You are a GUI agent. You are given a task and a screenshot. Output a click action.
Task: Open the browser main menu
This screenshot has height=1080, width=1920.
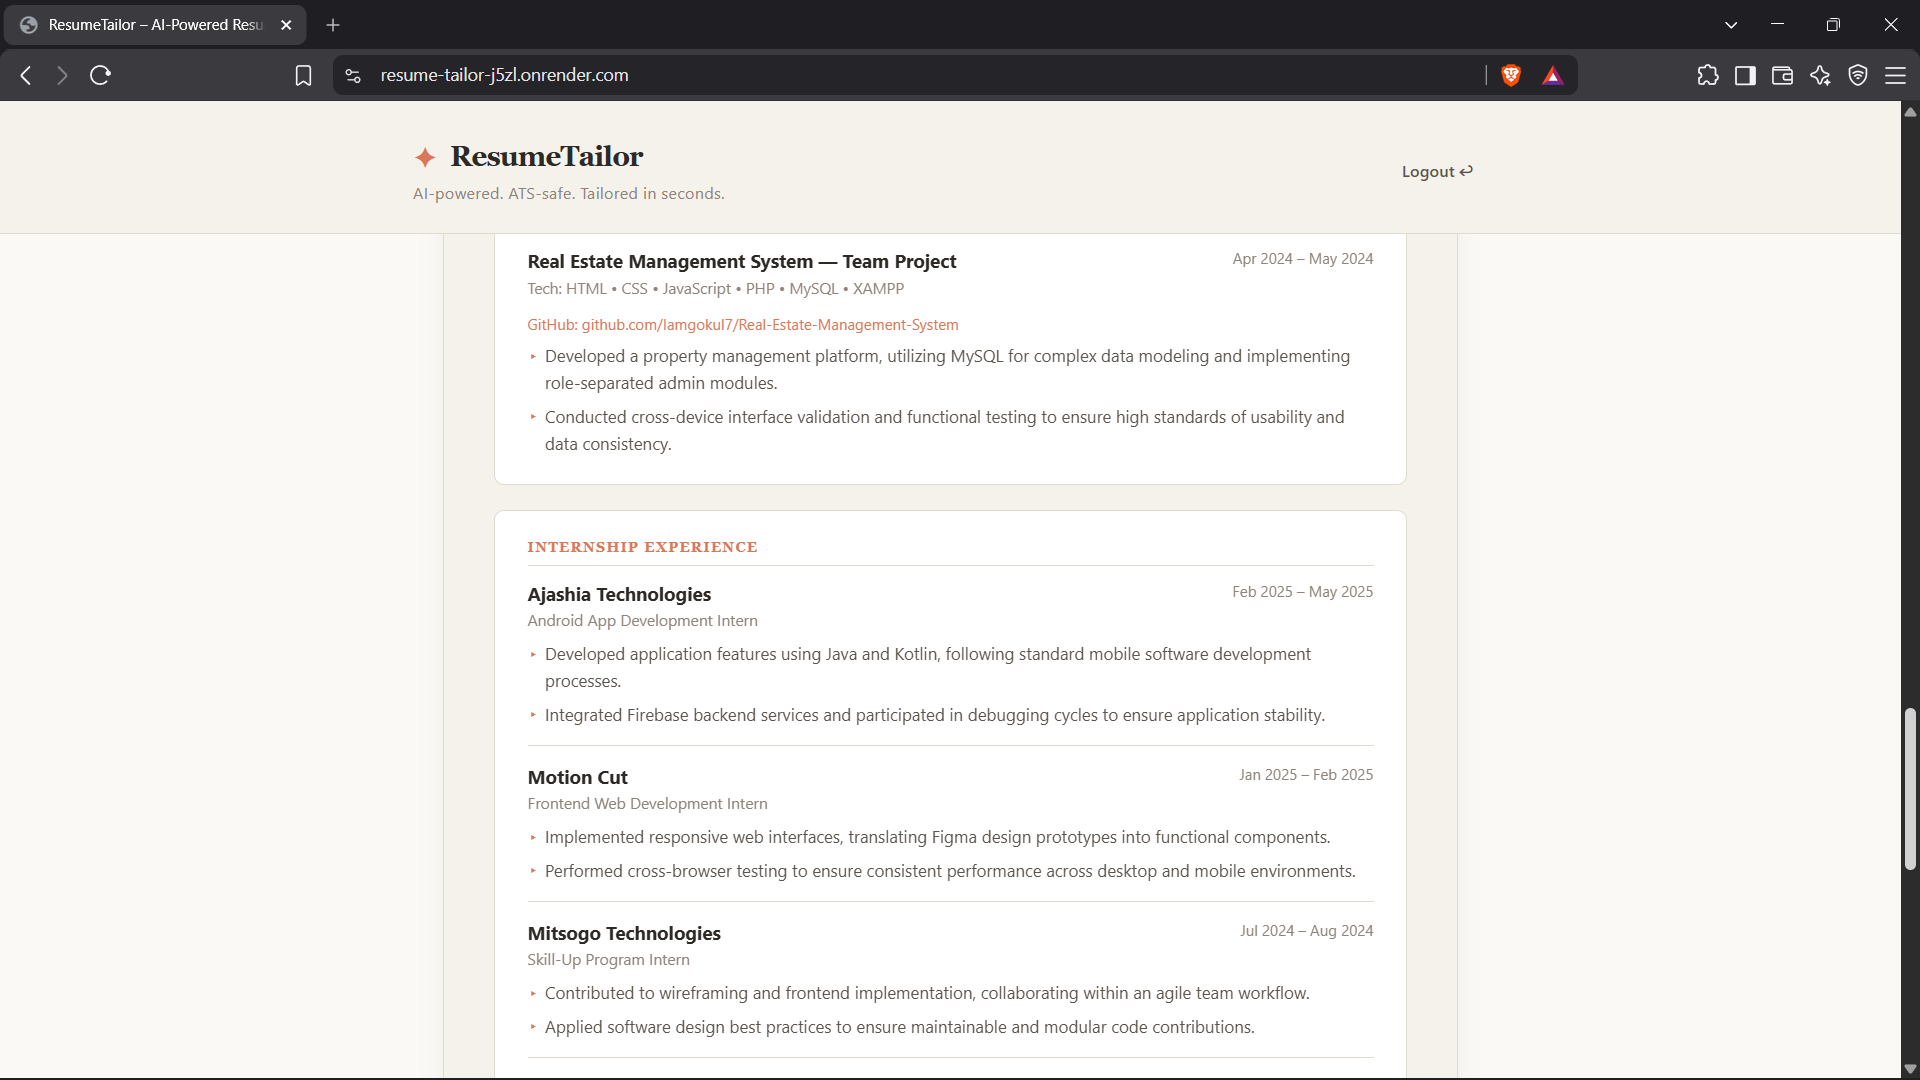(x=1895, y=75)
